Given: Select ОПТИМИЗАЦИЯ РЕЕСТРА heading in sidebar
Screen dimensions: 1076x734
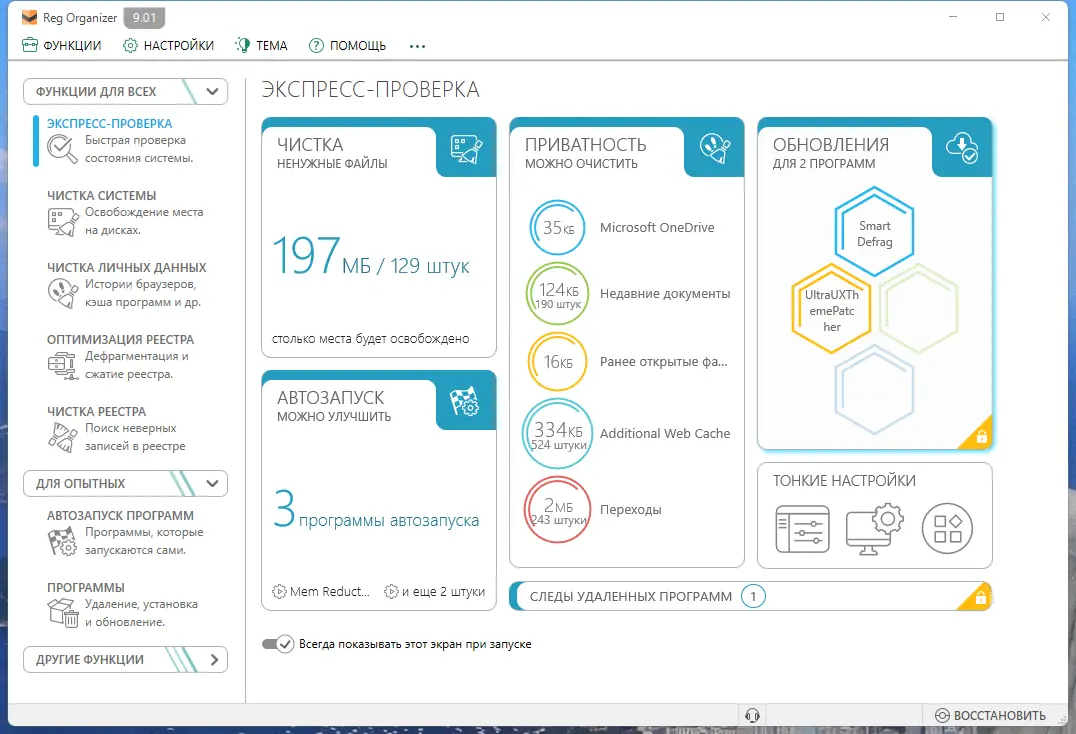Looking at the screenshot, I should click(x=120, y=340).
